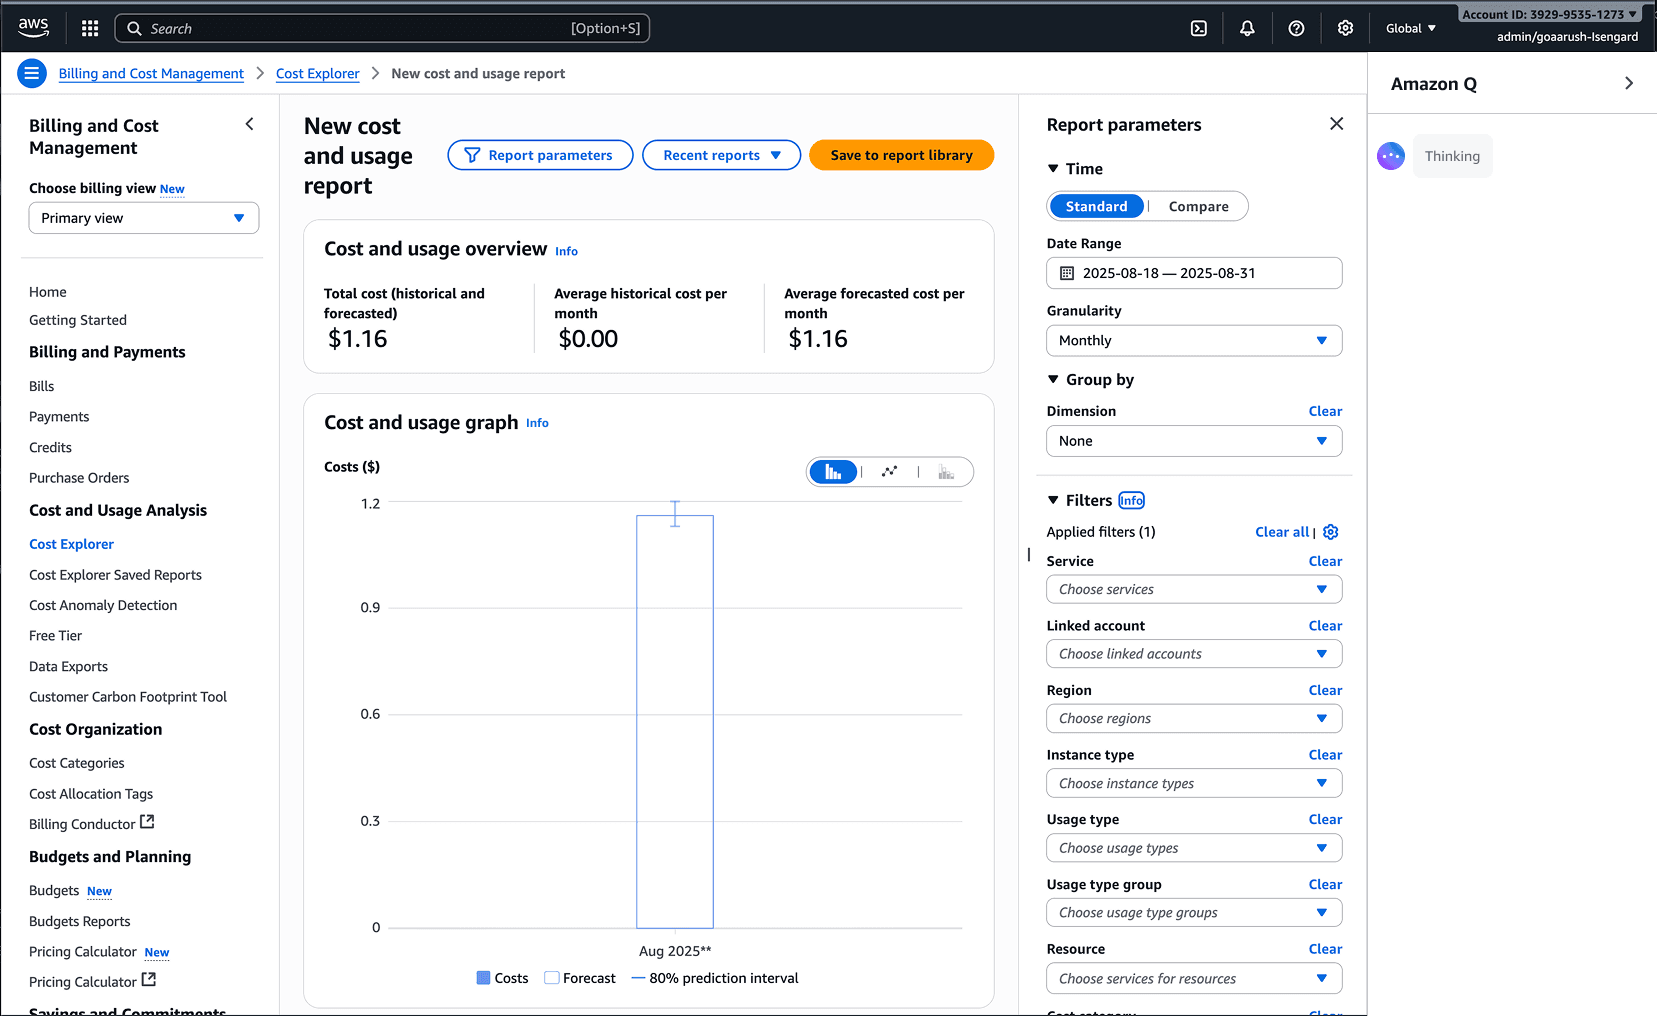Viewport: 1657px width, 1016px height.
Task: Open the Choose linked accounts dropdown
Action: coord(1194,654)
